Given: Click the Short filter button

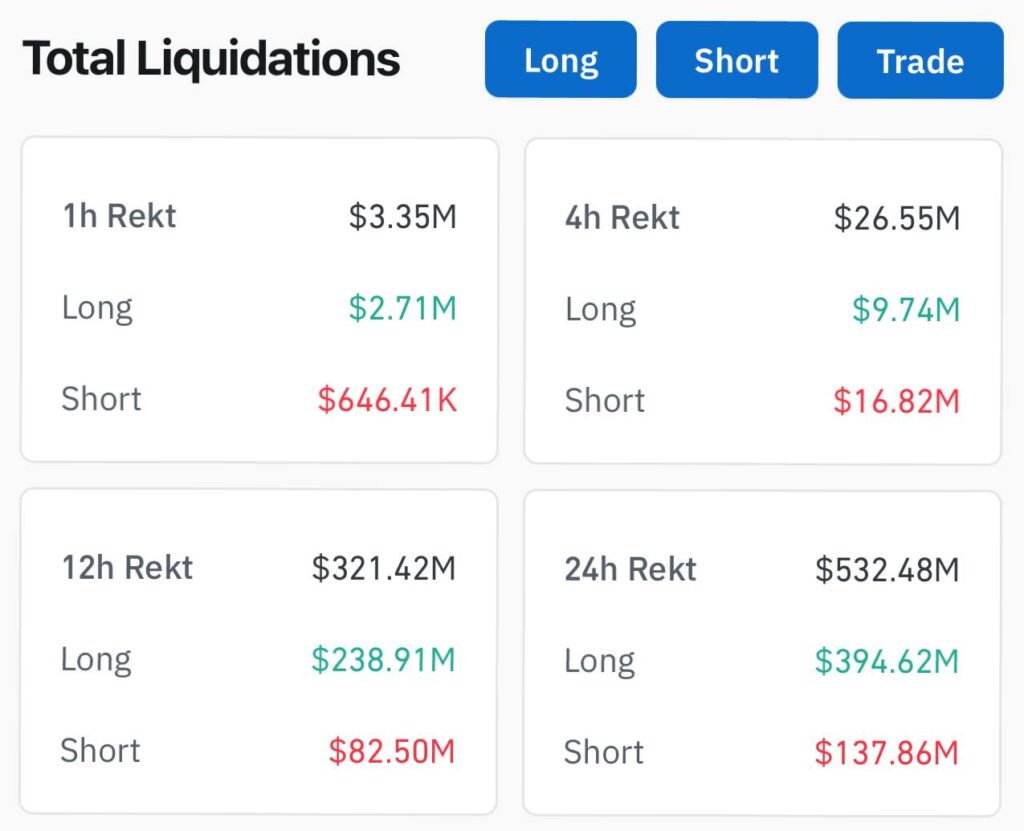Looking at the screenshot, I should pos(736,59).
